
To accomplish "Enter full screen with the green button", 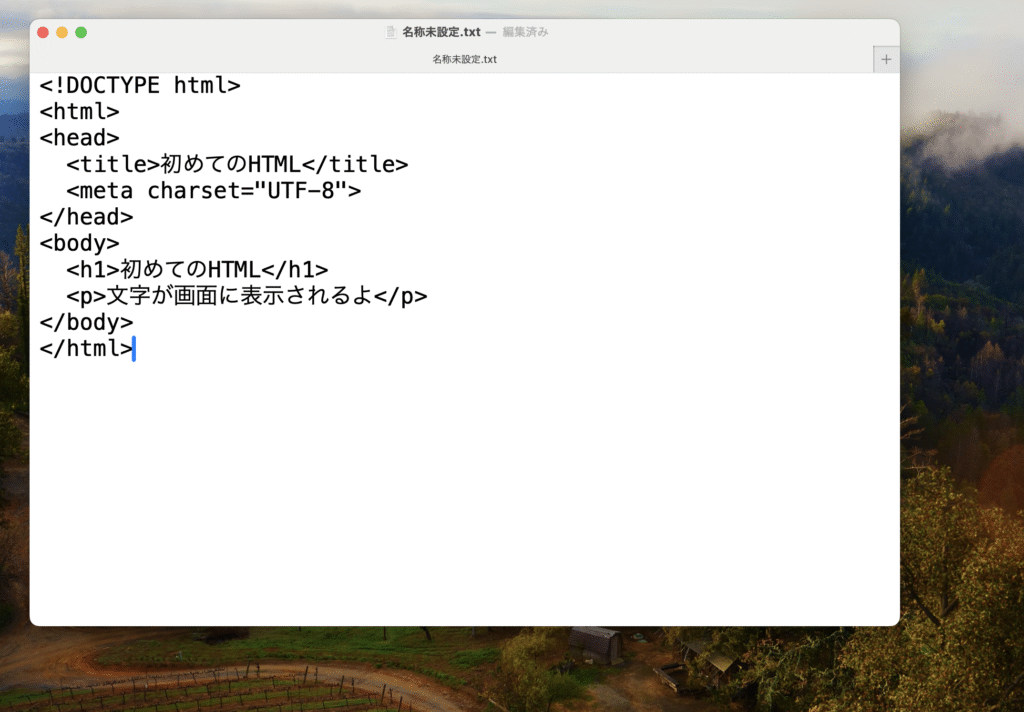I will pyautogui.click(x=81, y=32).
